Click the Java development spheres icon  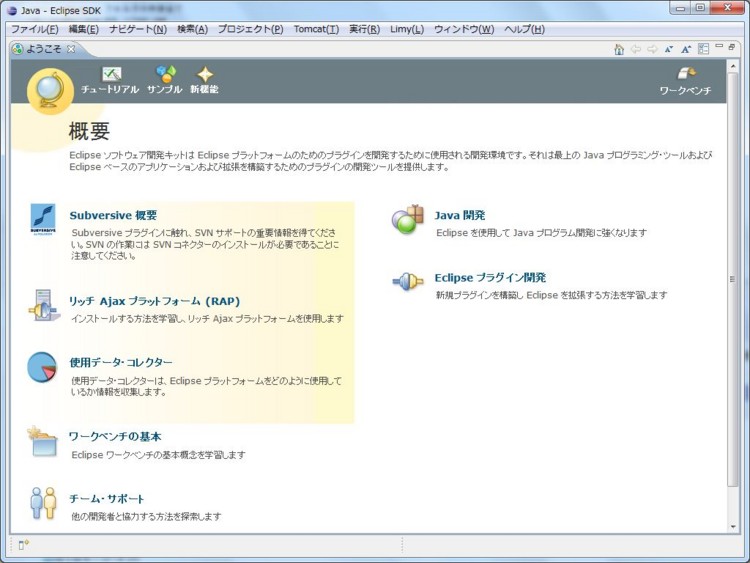point(408,220)
